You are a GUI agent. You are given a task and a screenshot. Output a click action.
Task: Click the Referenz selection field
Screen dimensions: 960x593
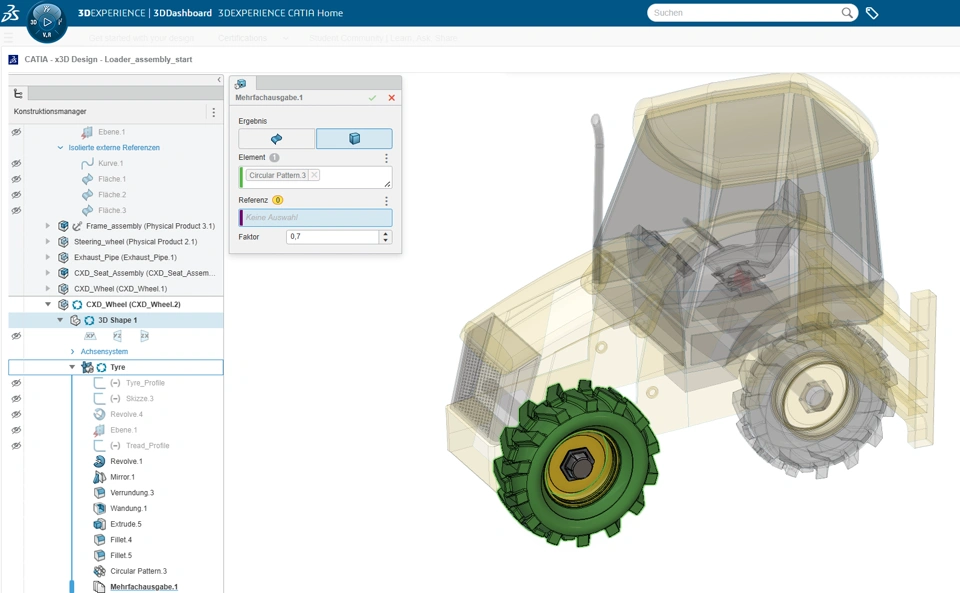315,218
